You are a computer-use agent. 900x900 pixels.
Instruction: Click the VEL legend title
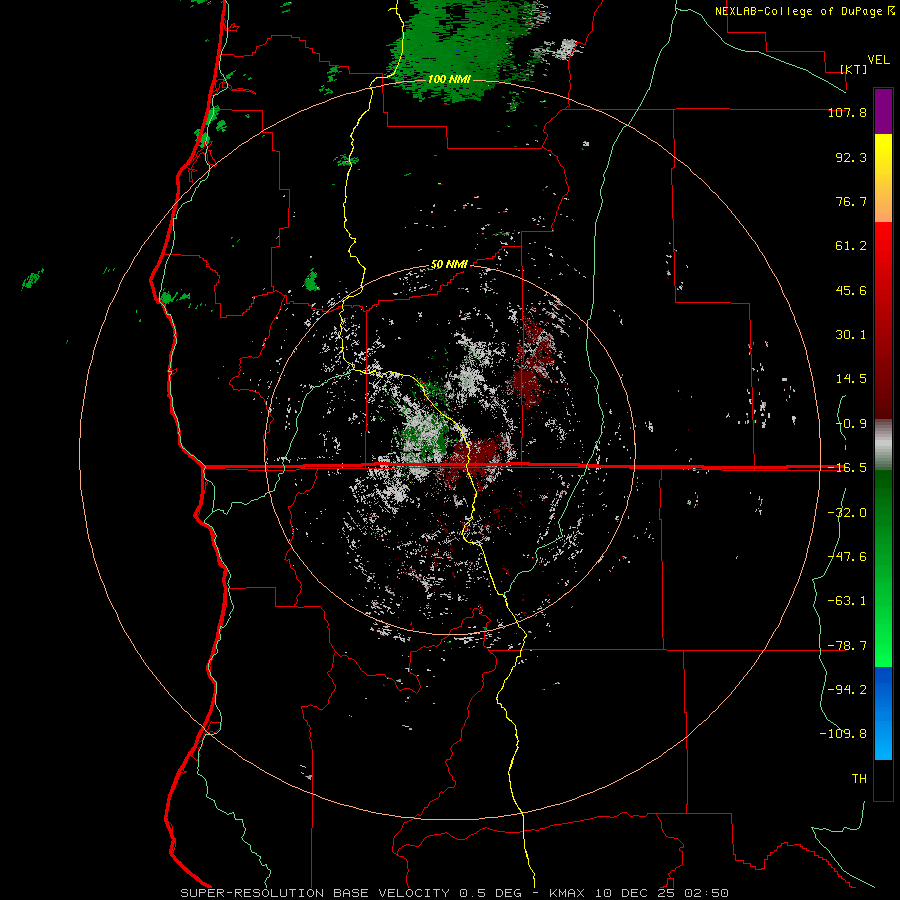tap(878, 60)
